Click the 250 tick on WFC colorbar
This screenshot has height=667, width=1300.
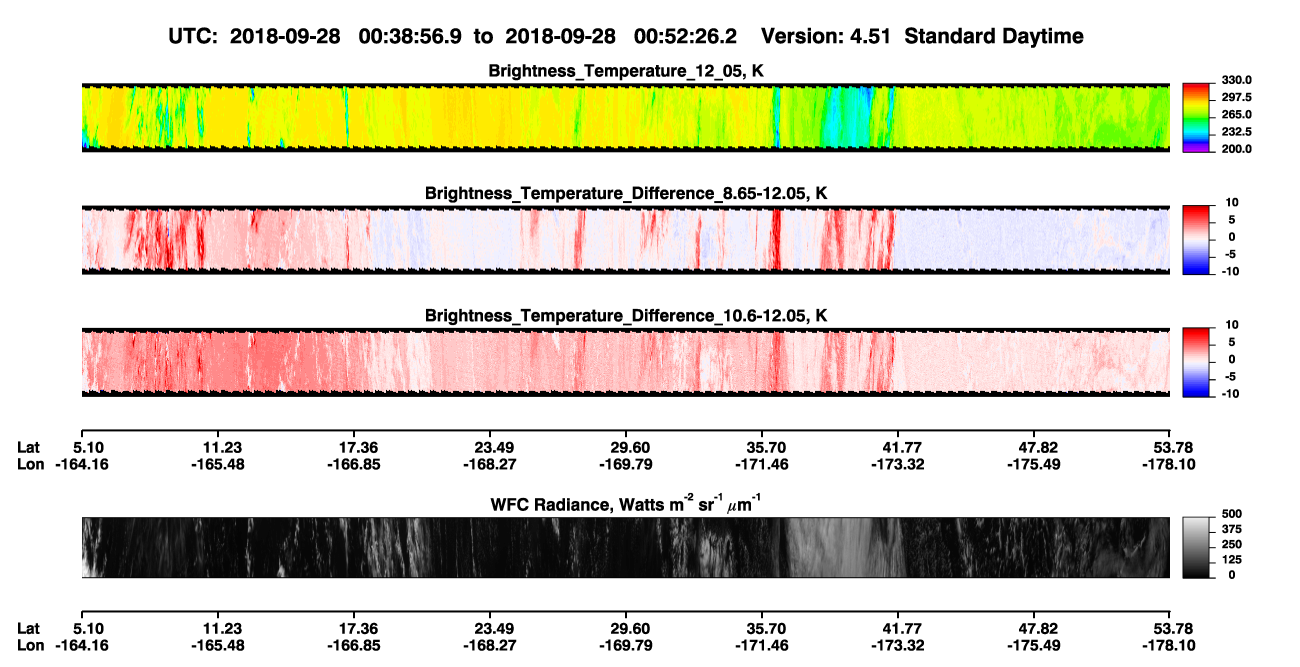pyautogui.click(x=1232, y=545)
